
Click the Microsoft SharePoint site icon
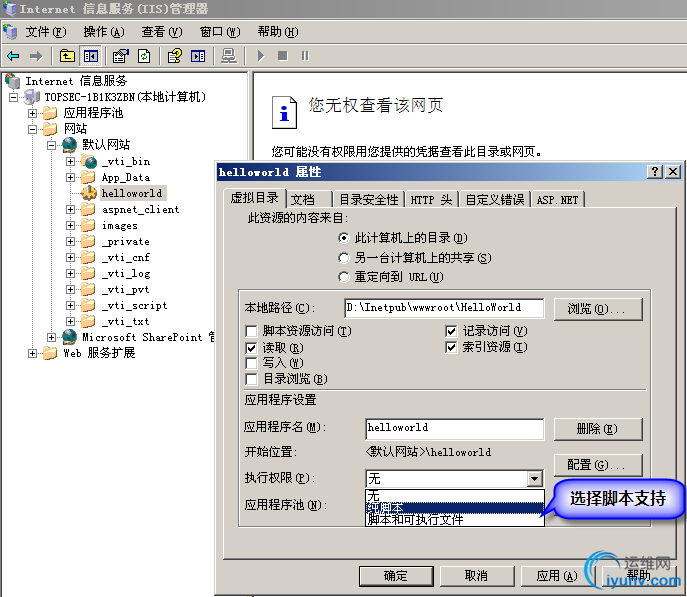(70, 337)
